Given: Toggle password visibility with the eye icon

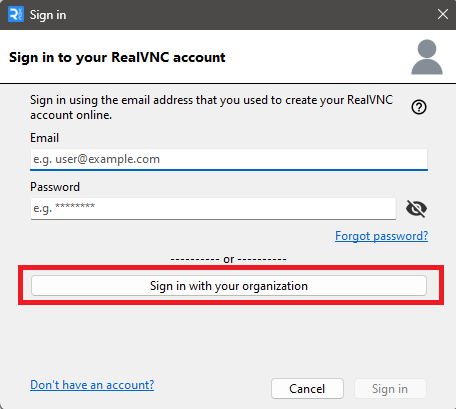Looking at the screenshot, I should coord(416,209).
